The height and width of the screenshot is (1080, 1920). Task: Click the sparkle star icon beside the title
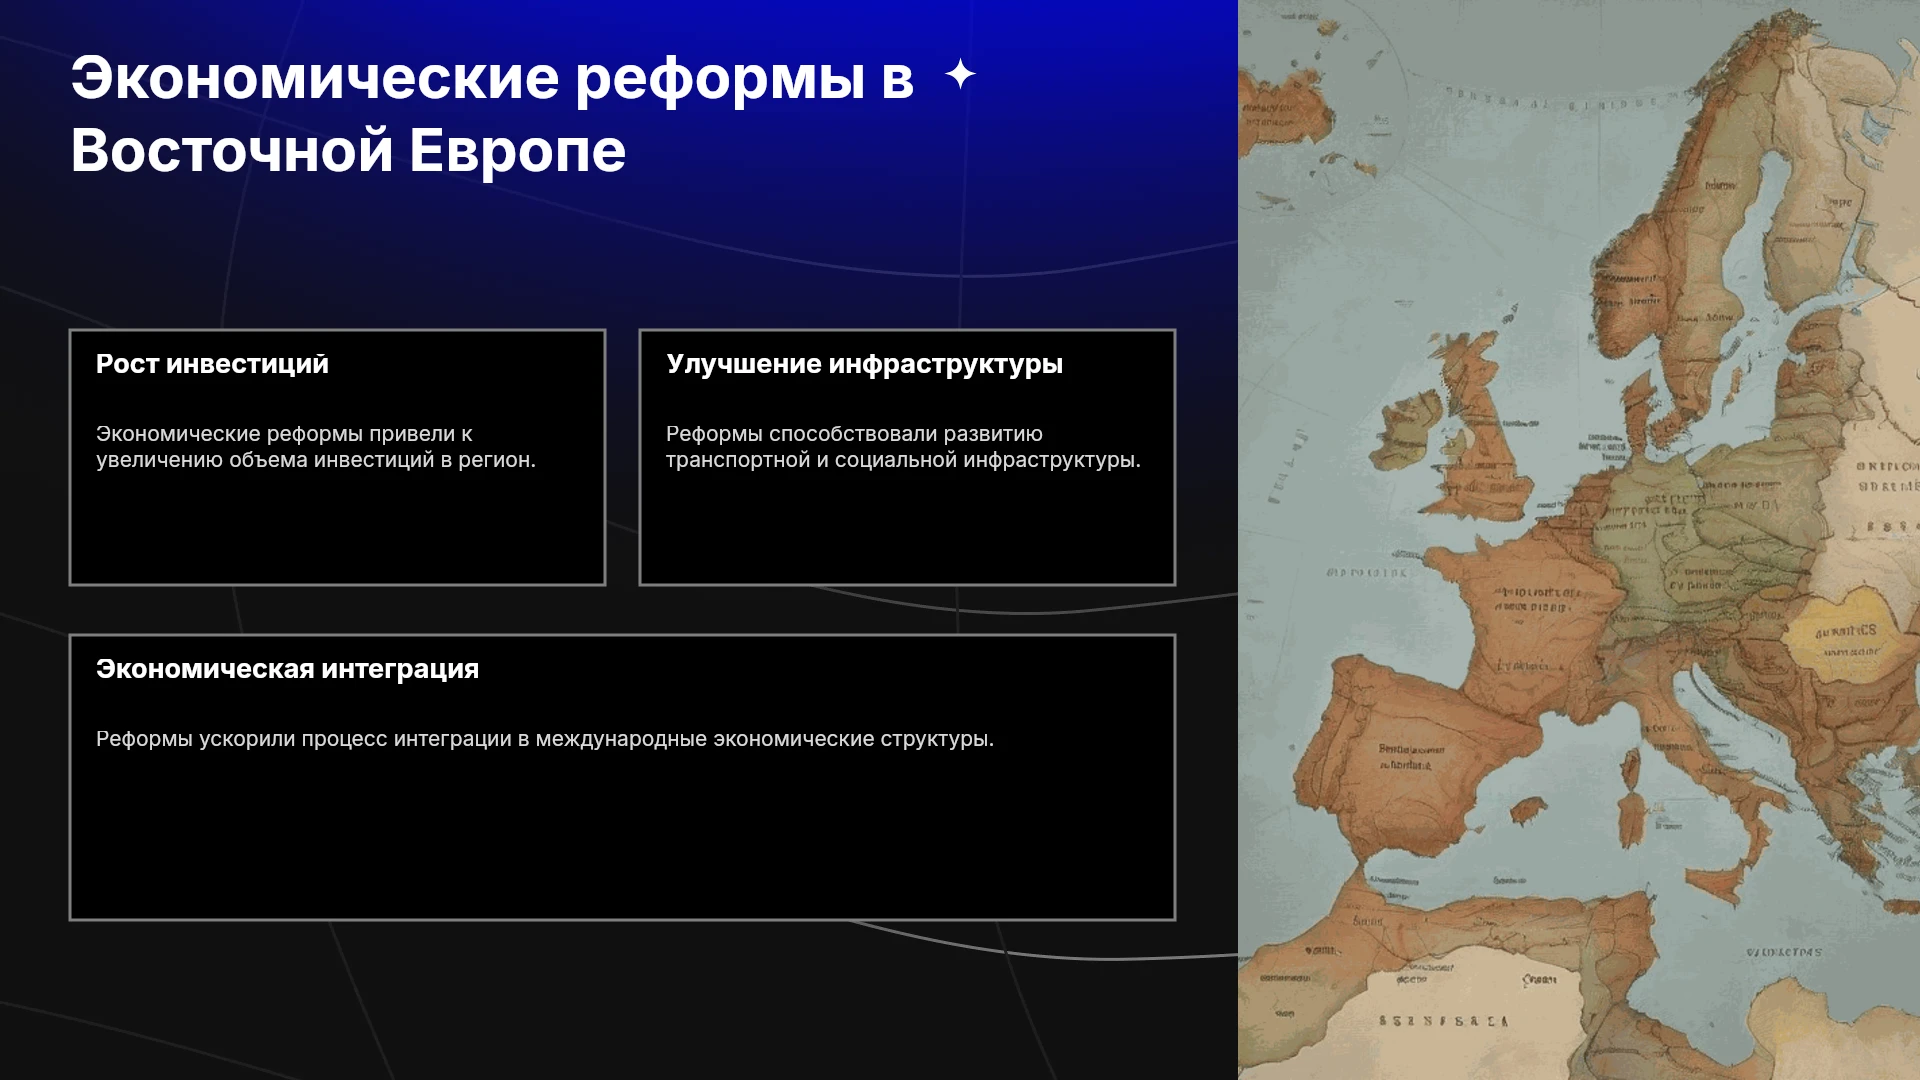960,75
